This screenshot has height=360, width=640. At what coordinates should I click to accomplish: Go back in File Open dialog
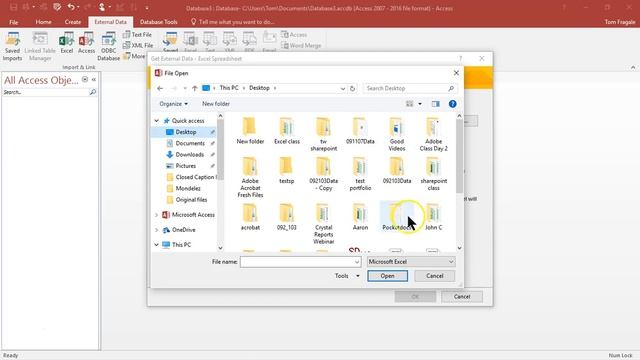160,88
